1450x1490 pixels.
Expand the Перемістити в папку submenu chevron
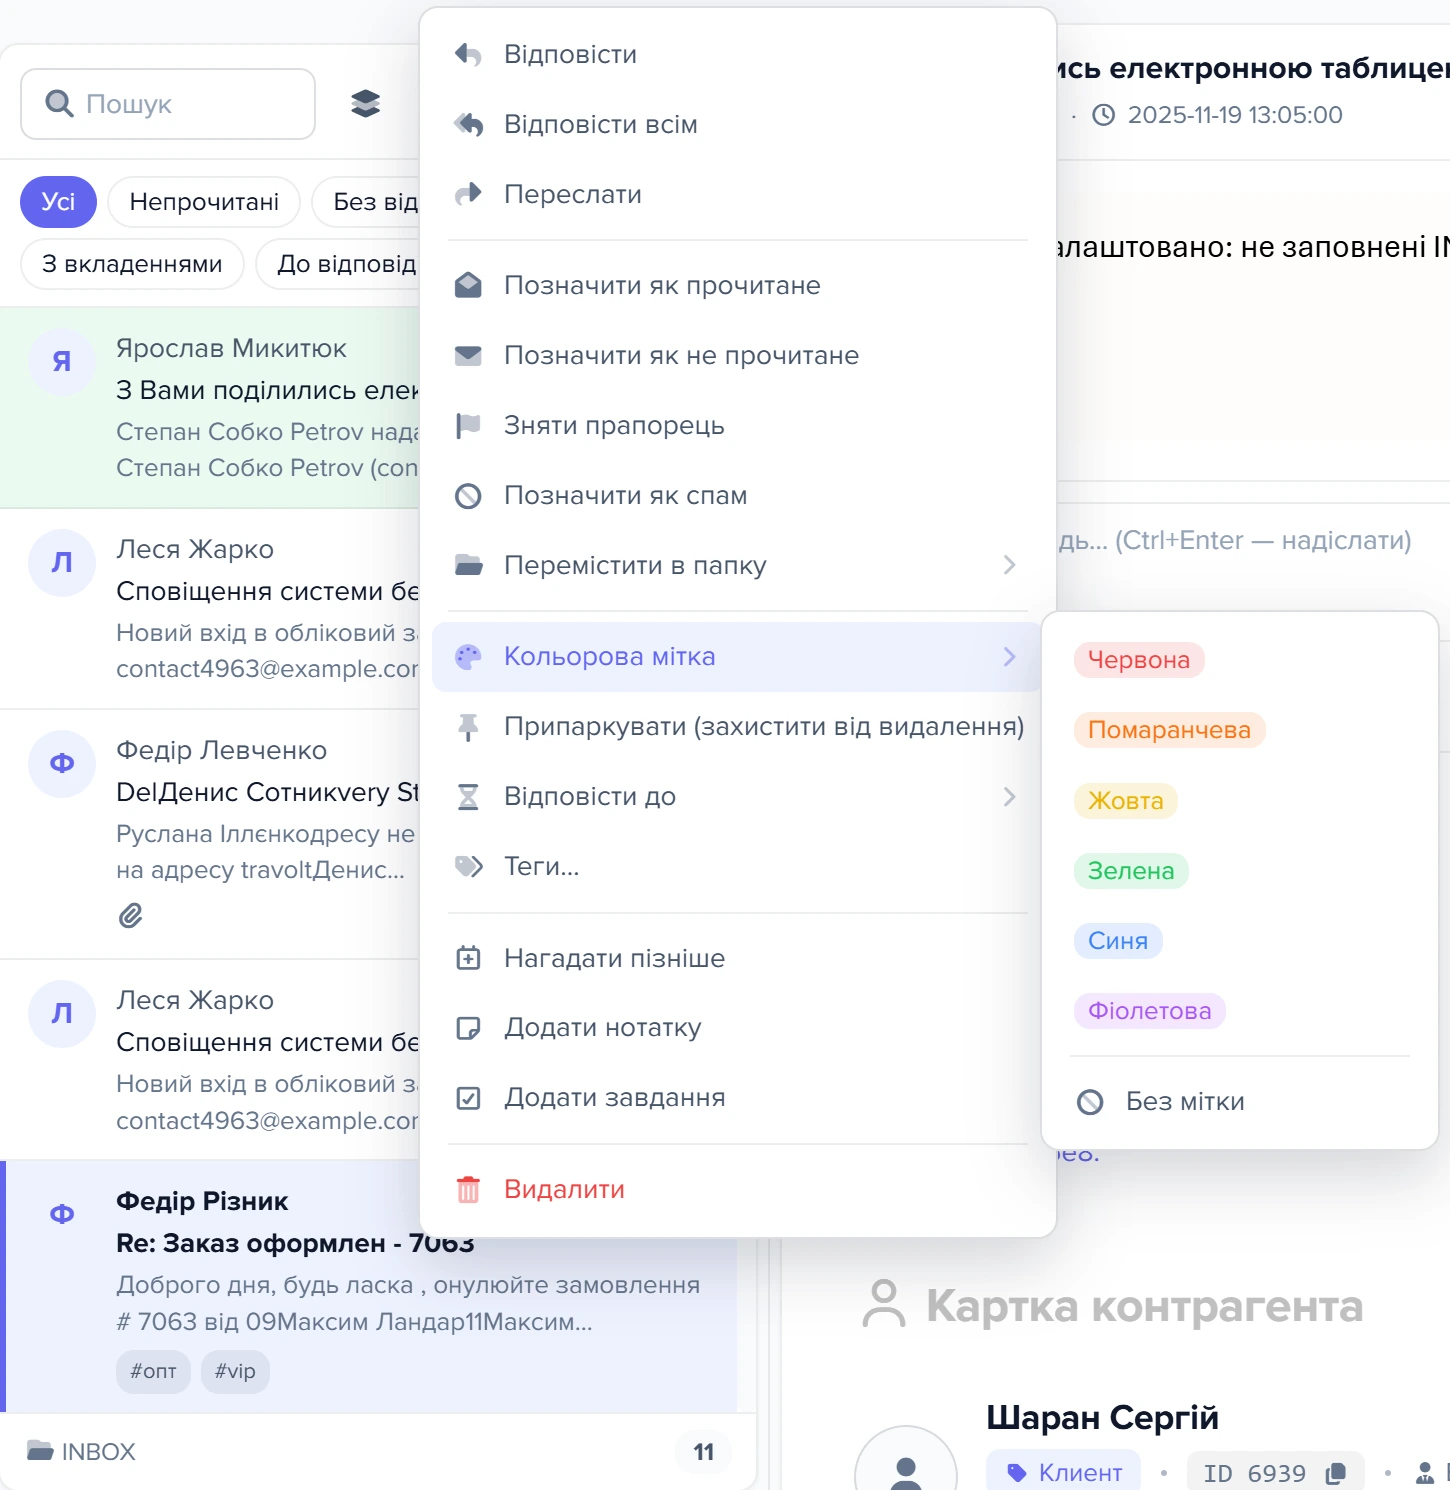tap(1010, 565)
